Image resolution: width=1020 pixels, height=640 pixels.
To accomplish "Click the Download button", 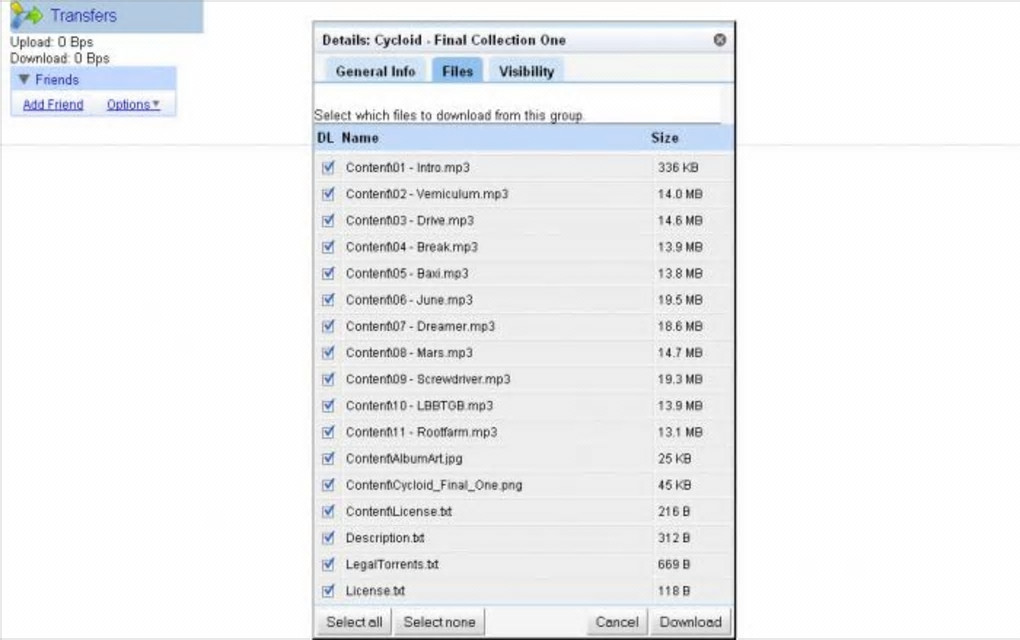I will click(690, 621).
